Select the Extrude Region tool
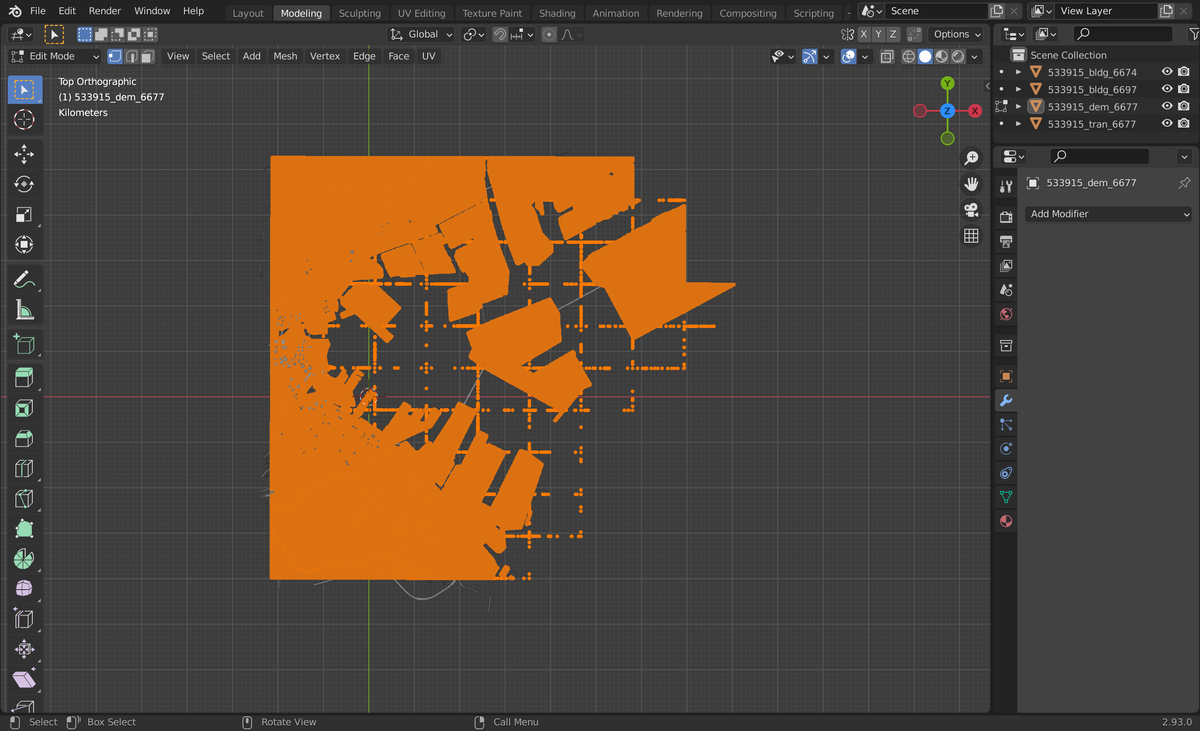This screenshot has width=1200, height=731. click(x=24, y=377)
